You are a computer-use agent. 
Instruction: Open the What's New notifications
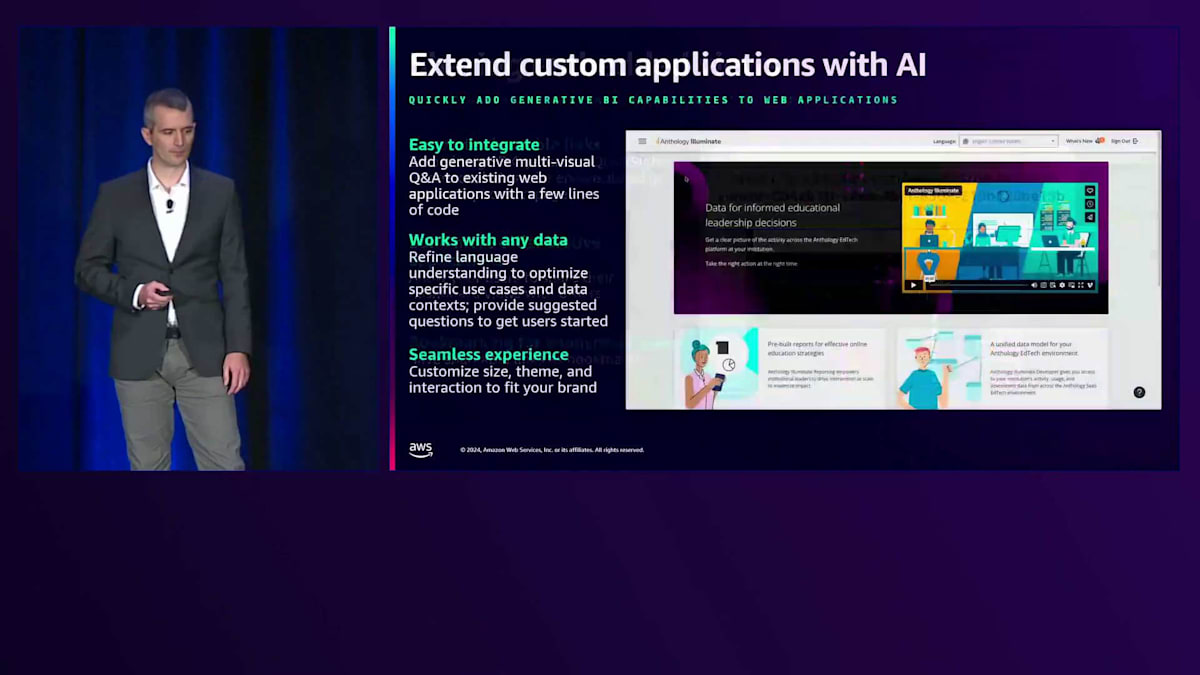(x=1085, y=141)
